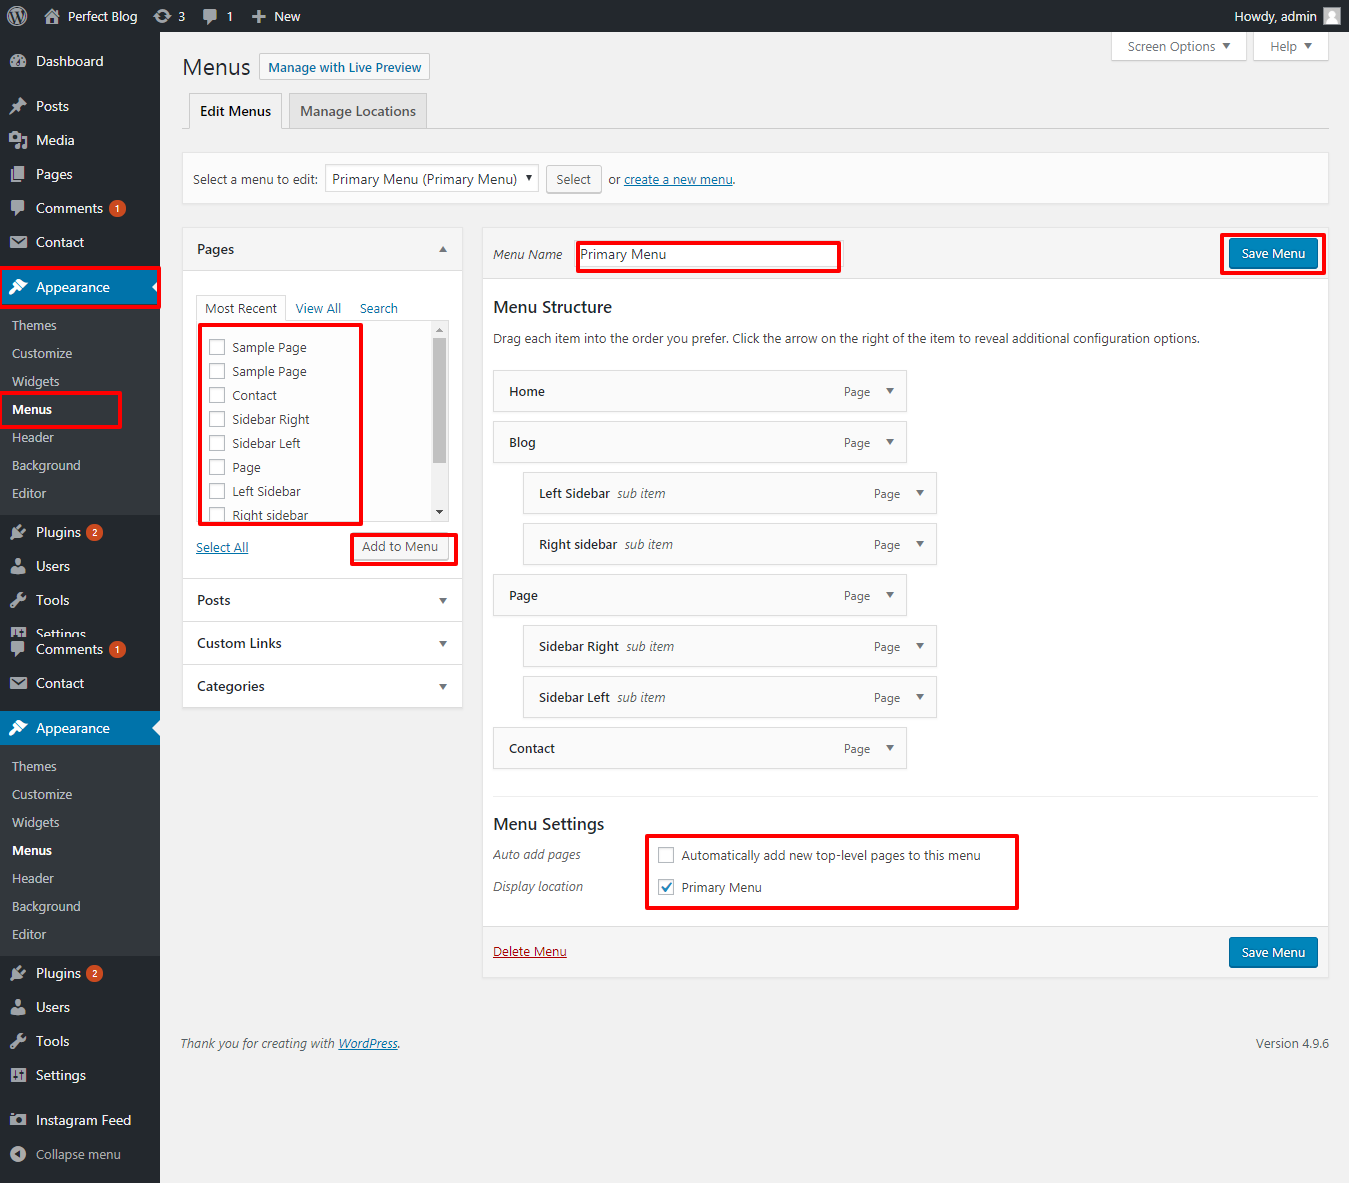Open the View All pages tab
The image size is (1349, 1183).
pos(318,308)
